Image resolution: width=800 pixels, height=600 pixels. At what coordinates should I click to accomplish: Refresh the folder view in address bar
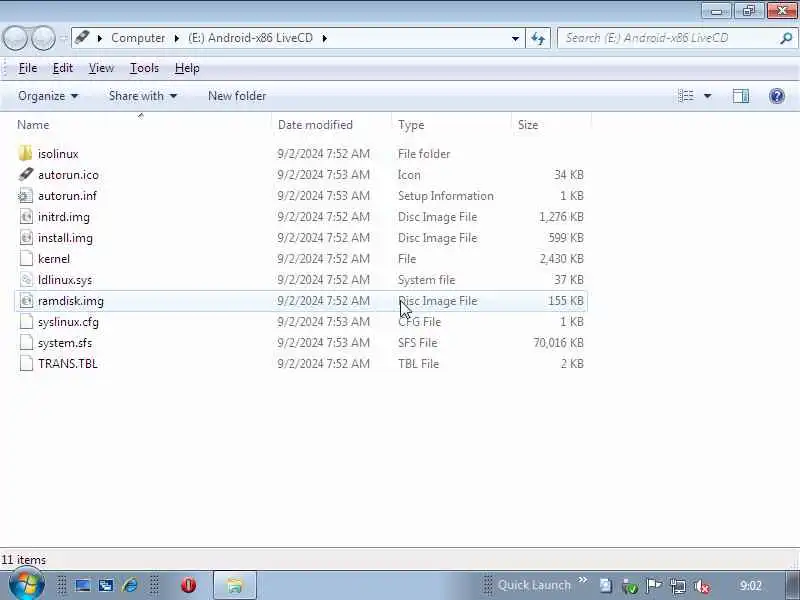(538, 38)
